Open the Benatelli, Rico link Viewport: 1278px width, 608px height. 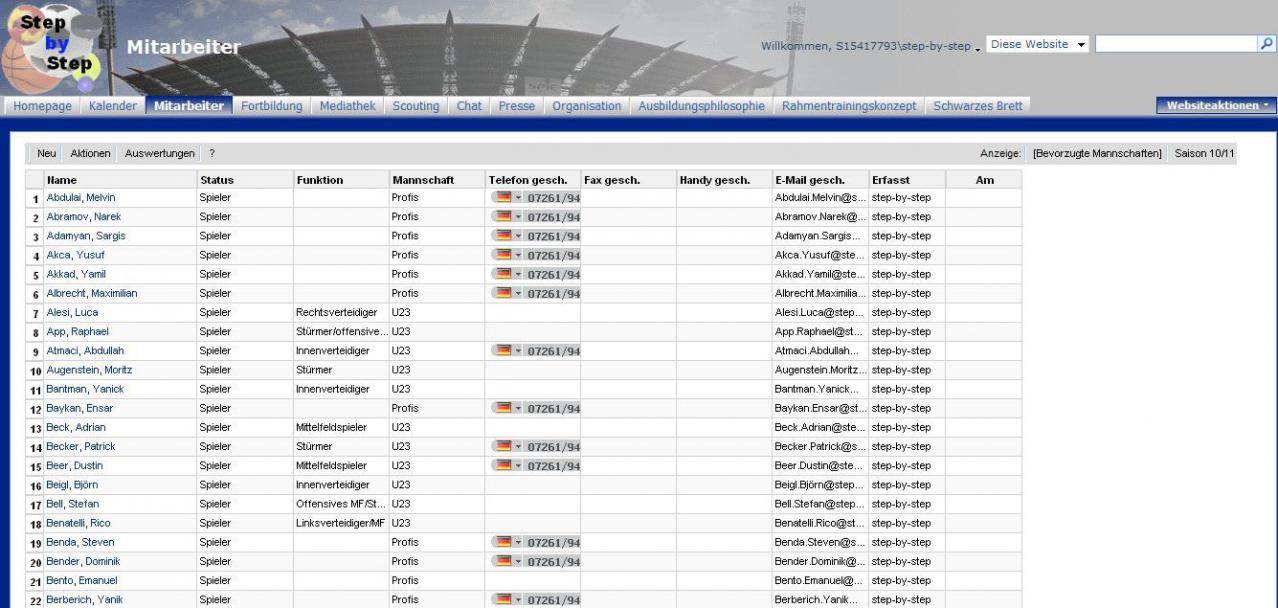pyautogui.click(x=78, y=523)
